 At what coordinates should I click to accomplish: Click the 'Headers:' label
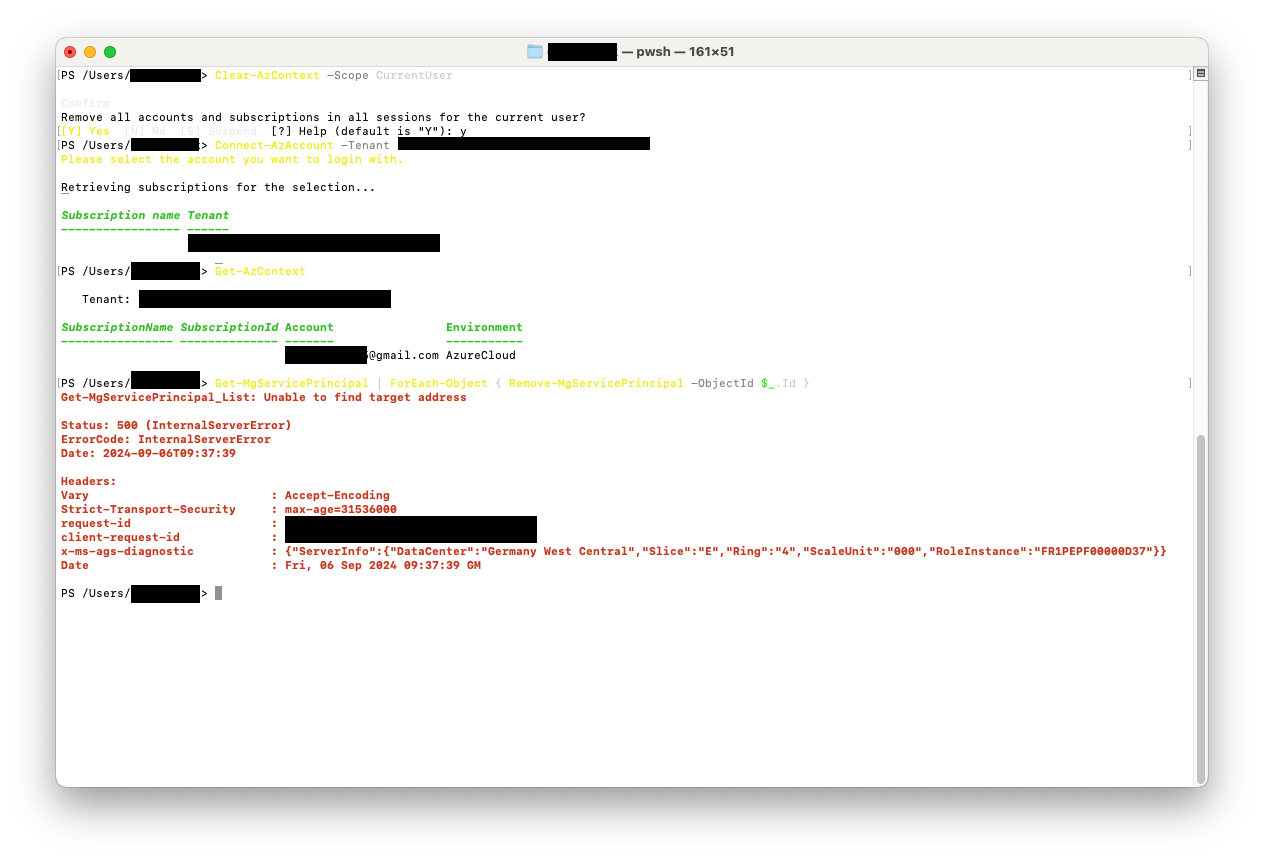[x=89, y=482]
